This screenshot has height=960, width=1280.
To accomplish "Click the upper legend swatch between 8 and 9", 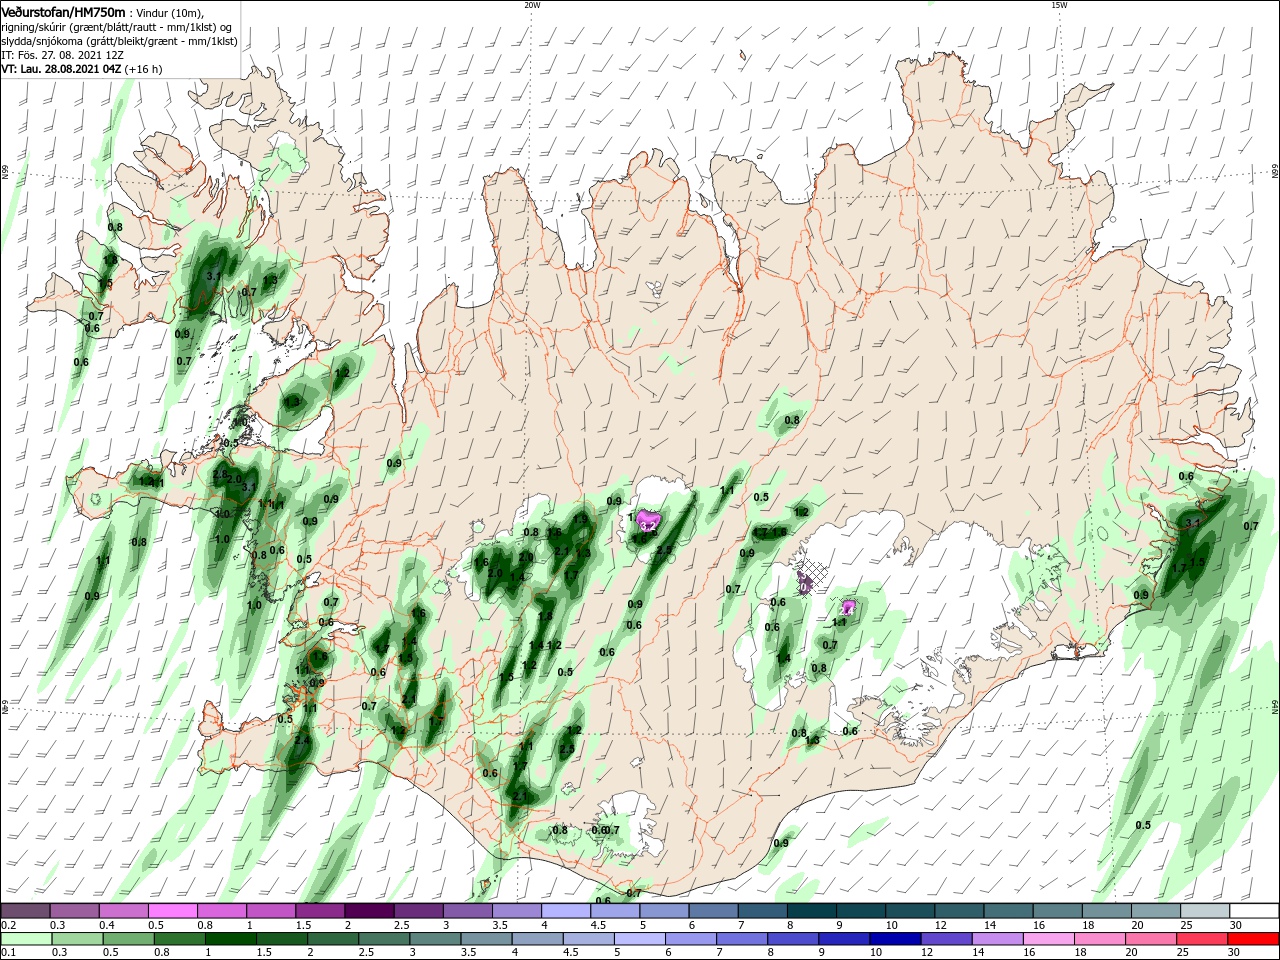I will 811,911.
